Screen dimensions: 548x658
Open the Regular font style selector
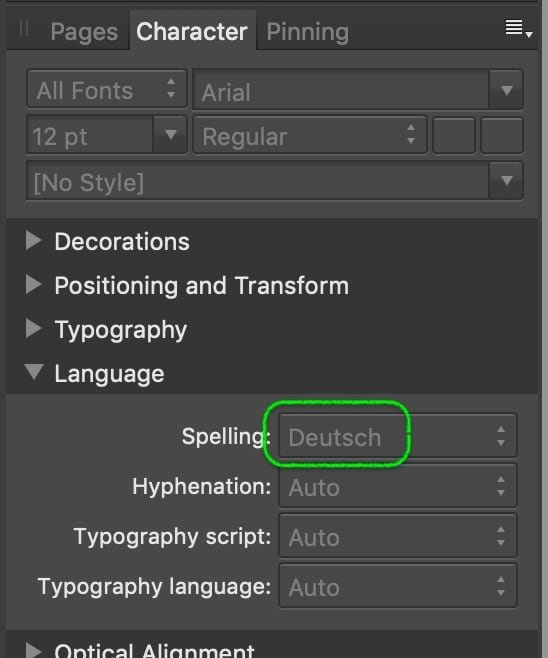310,135
